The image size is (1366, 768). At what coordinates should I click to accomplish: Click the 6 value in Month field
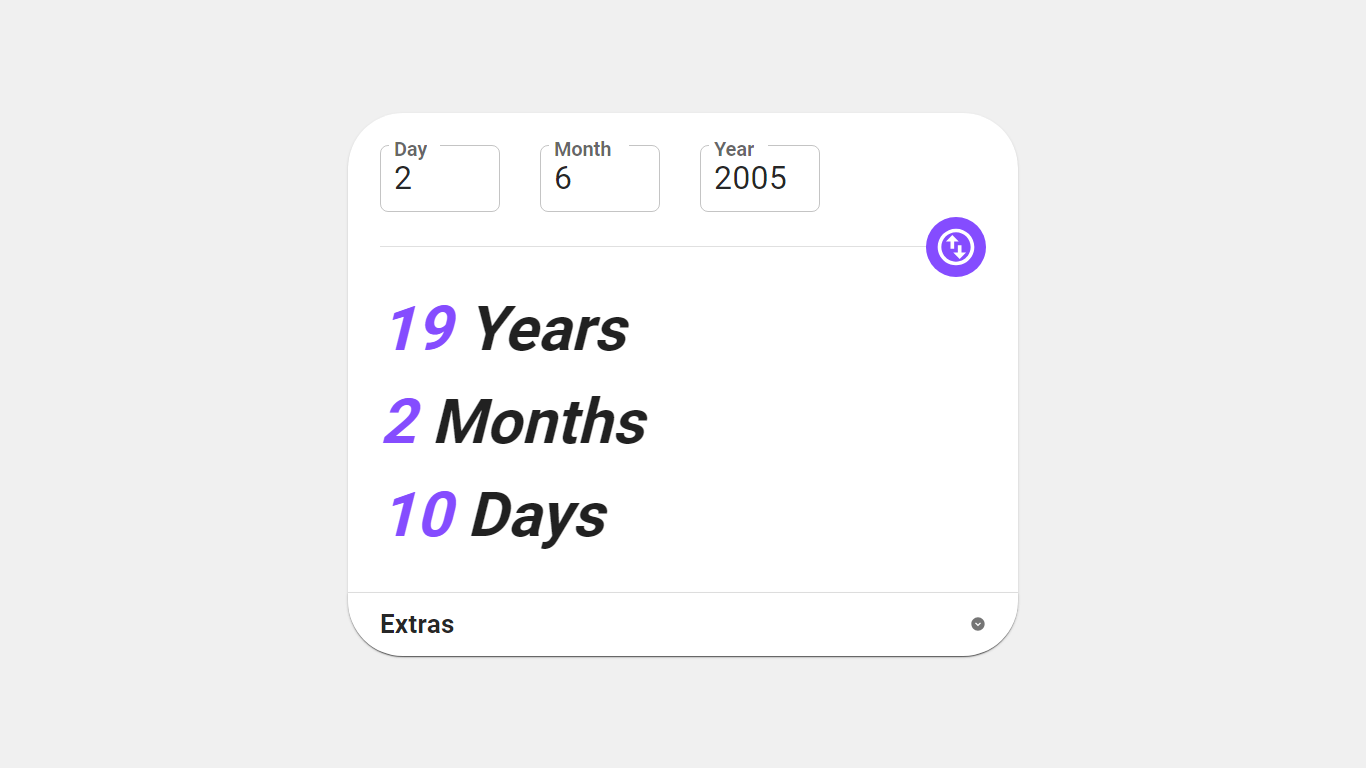click(563, 179)
